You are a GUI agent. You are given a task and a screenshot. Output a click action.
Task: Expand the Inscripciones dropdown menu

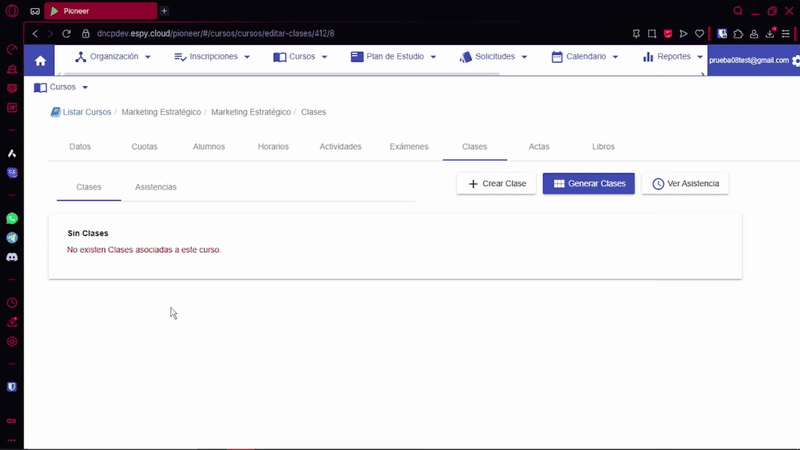click(211, 57)
